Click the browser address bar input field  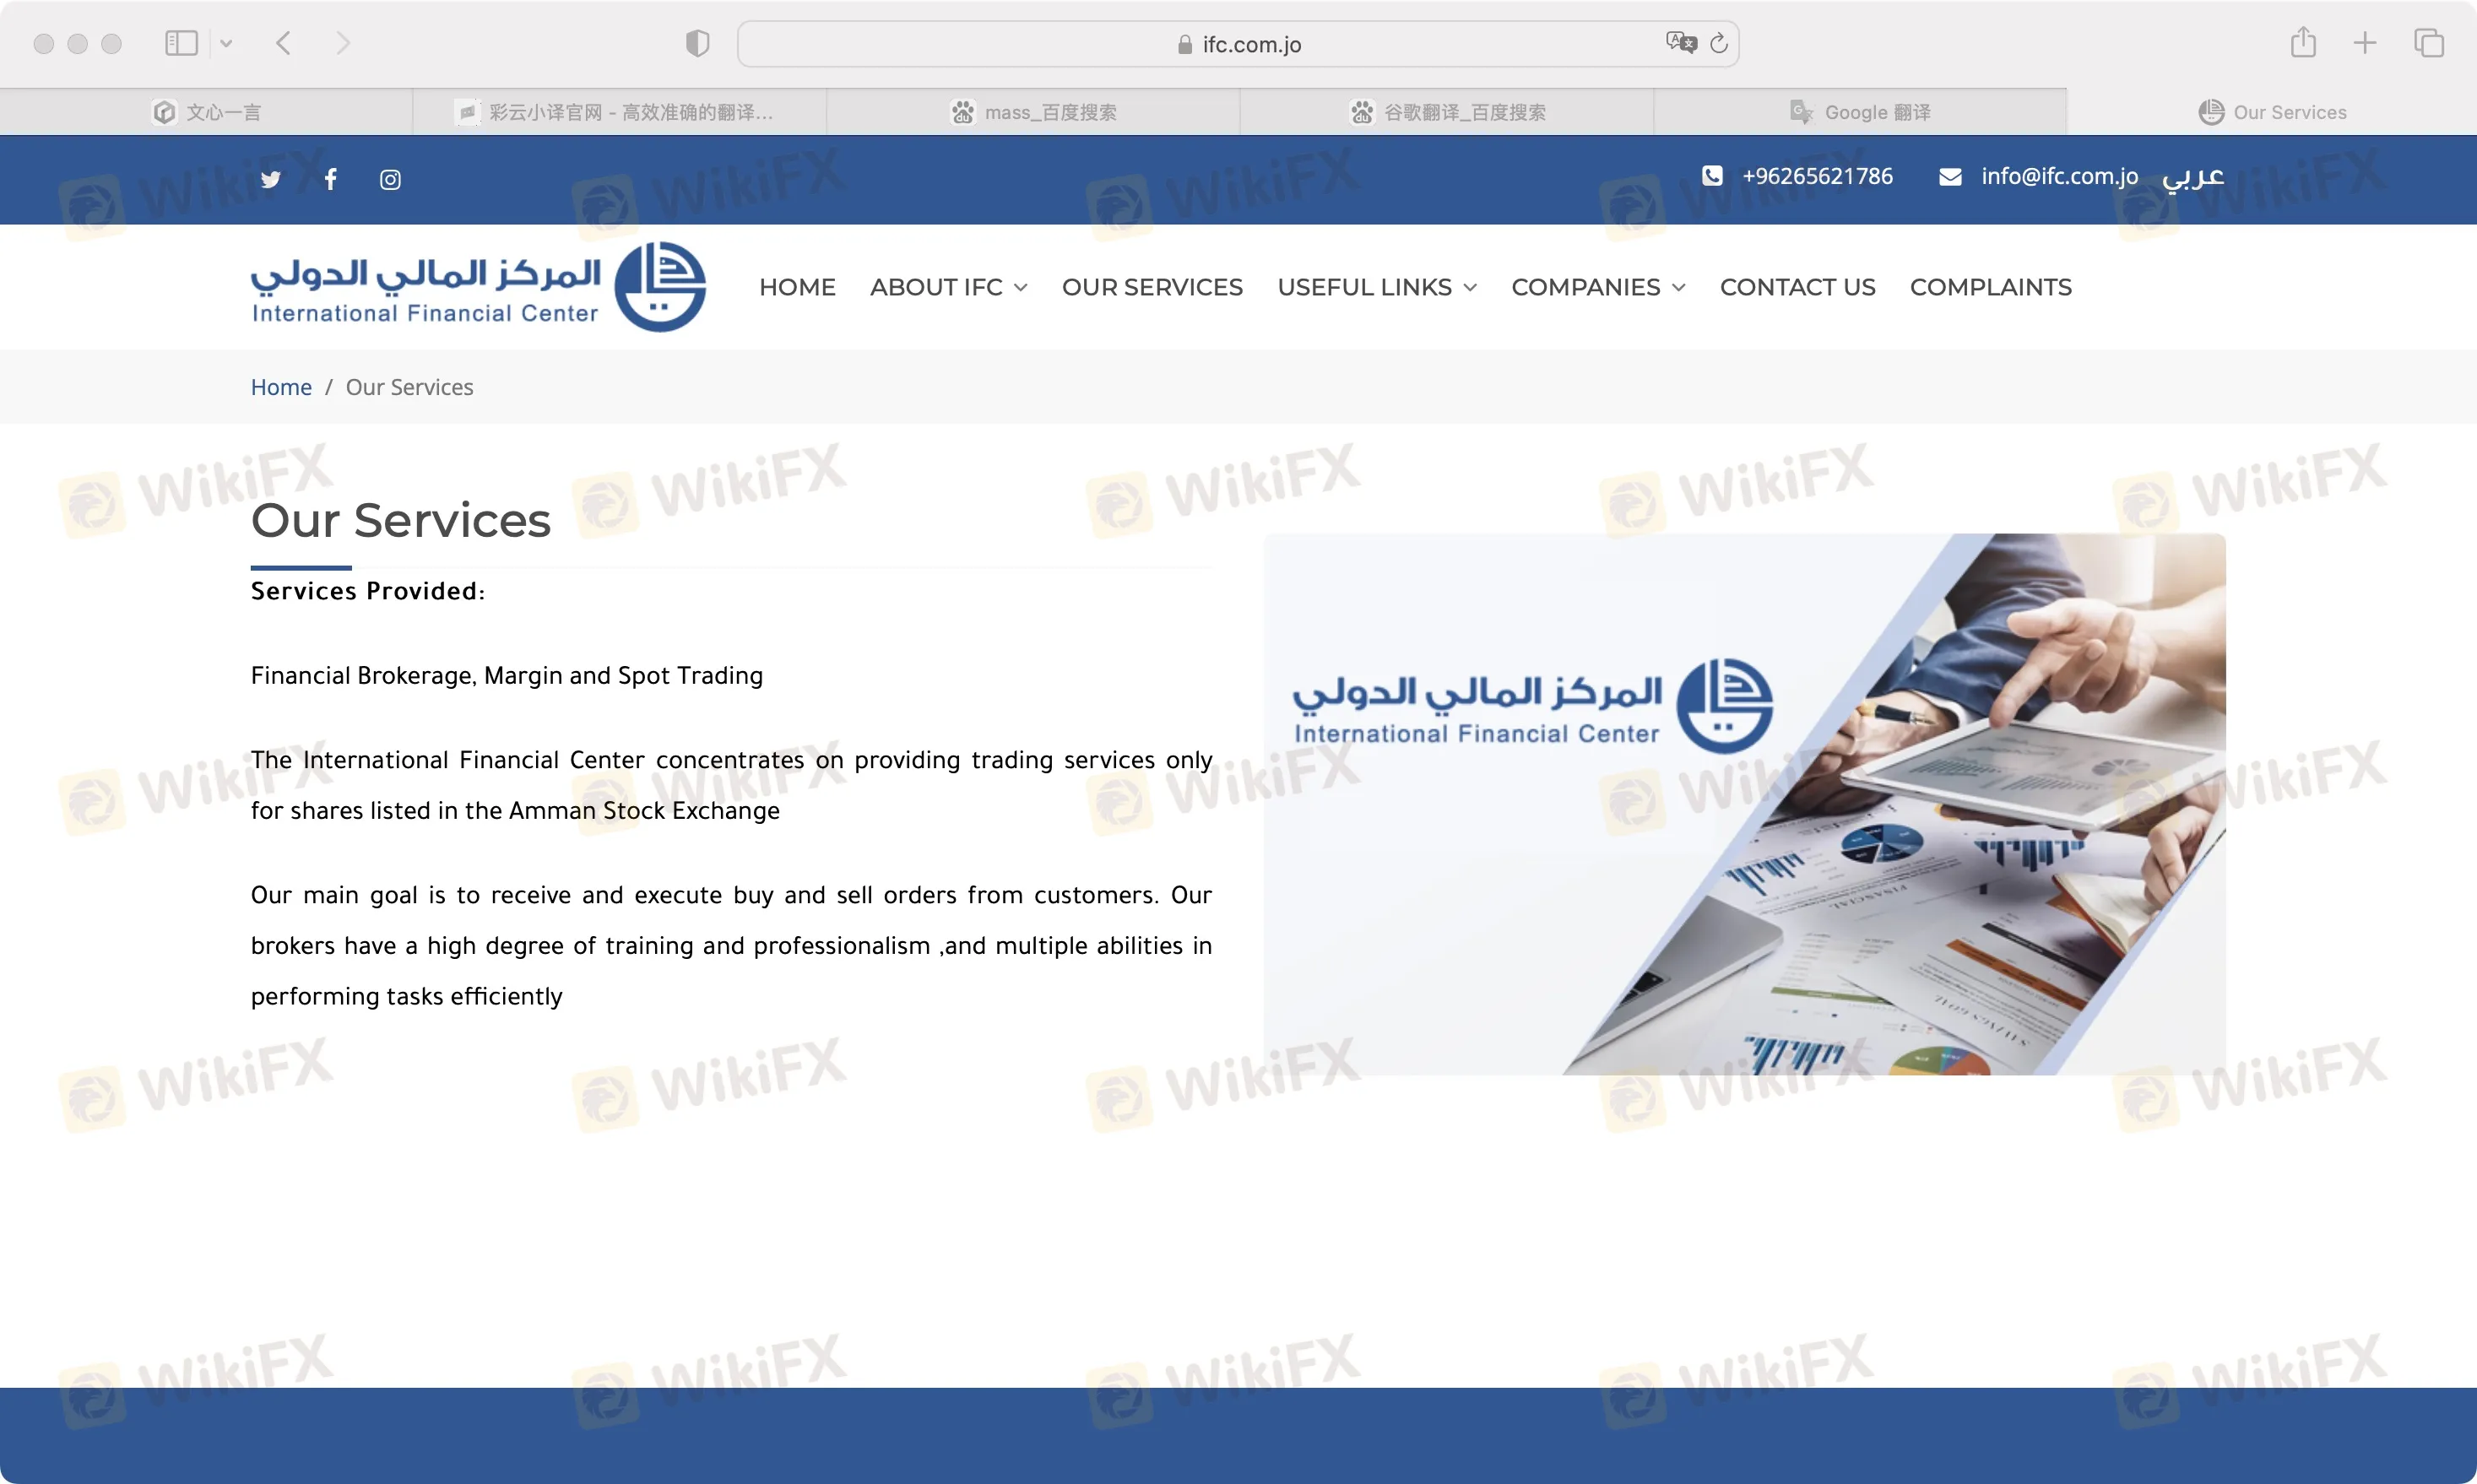pos(1238,42)
